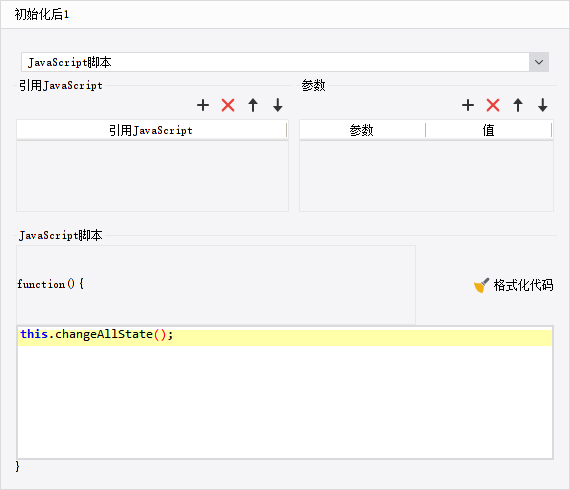The width and height of the screenshot is (570, 490).
Task: Open the JavaScript脚本 type dropdown arrow
Action: (539, 62)
